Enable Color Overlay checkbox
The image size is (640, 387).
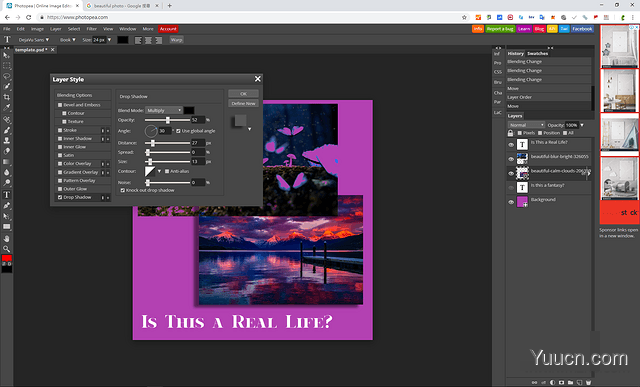pyautogui.click(x=60, y=164)
